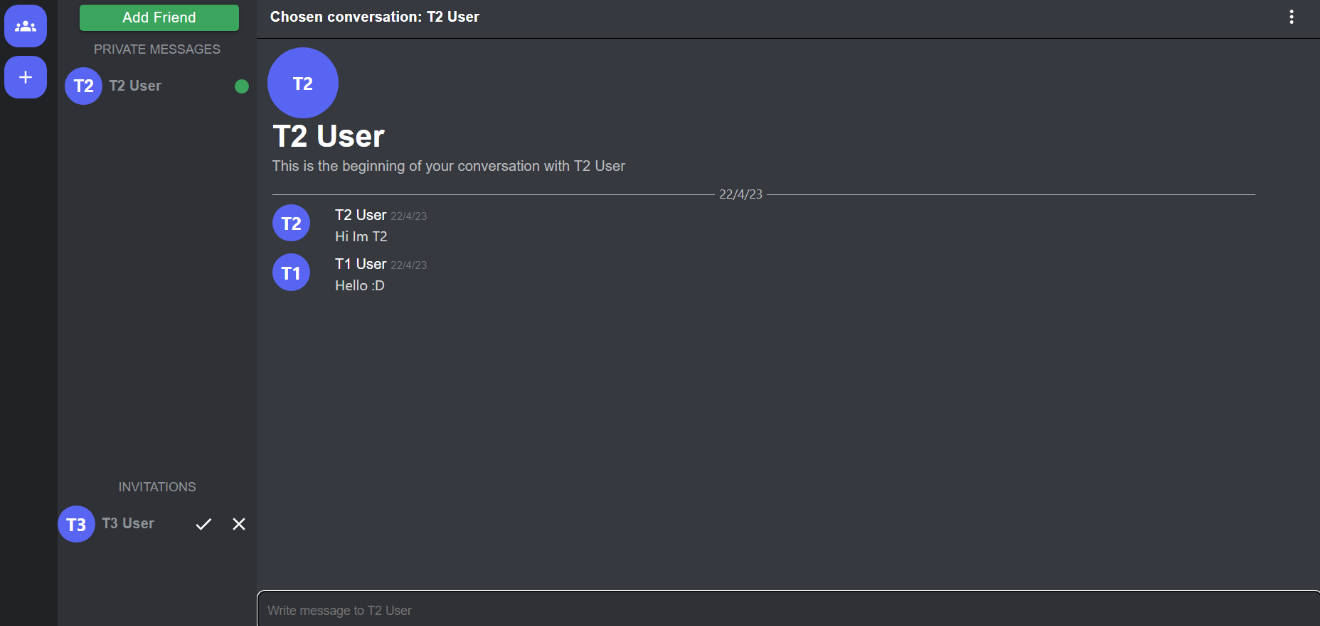
Task: Click T3 User name in invitations
Action: [128, 523]
